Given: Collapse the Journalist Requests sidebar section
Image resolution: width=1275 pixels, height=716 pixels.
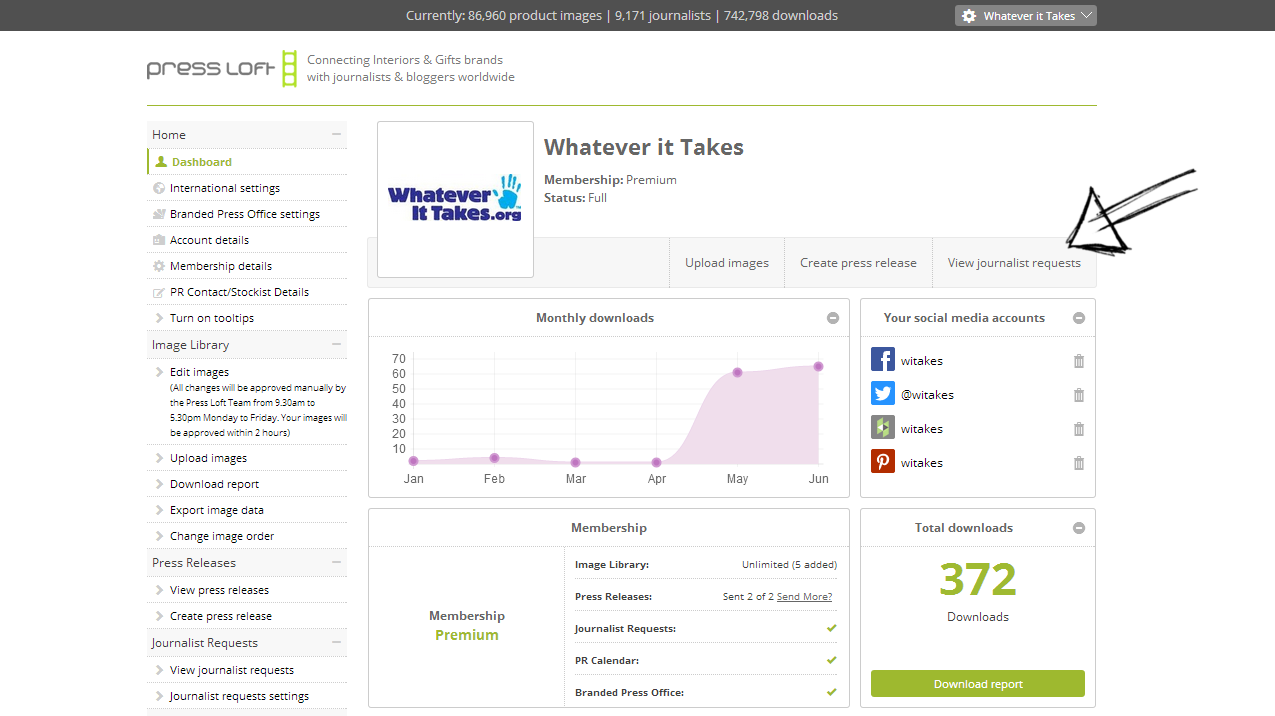Looking at the screenshot, I should click(337, 642).
